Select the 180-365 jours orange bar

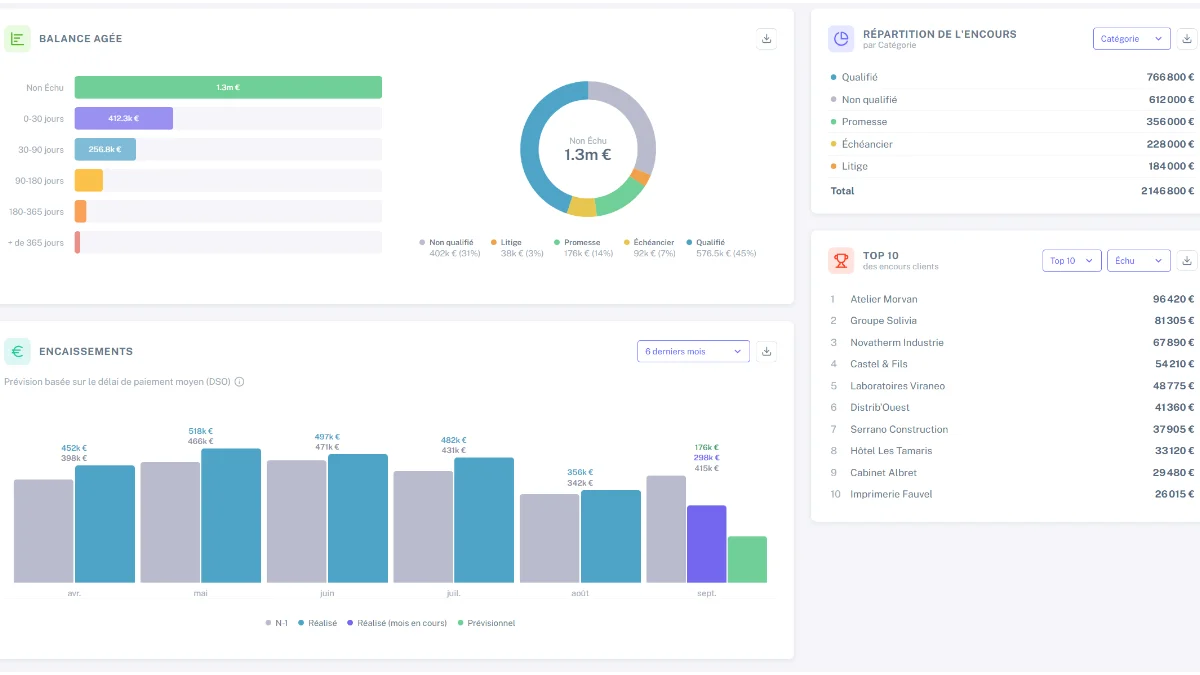click(x=81, y=211)
